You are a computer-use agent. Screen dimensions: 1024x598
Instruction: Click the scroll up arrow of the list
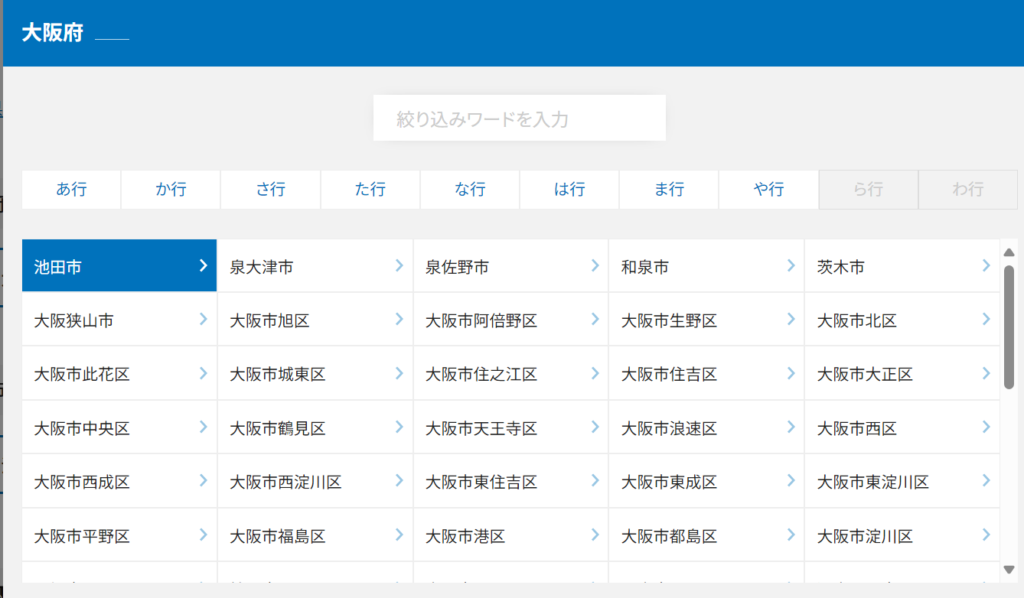[1008, 253]
